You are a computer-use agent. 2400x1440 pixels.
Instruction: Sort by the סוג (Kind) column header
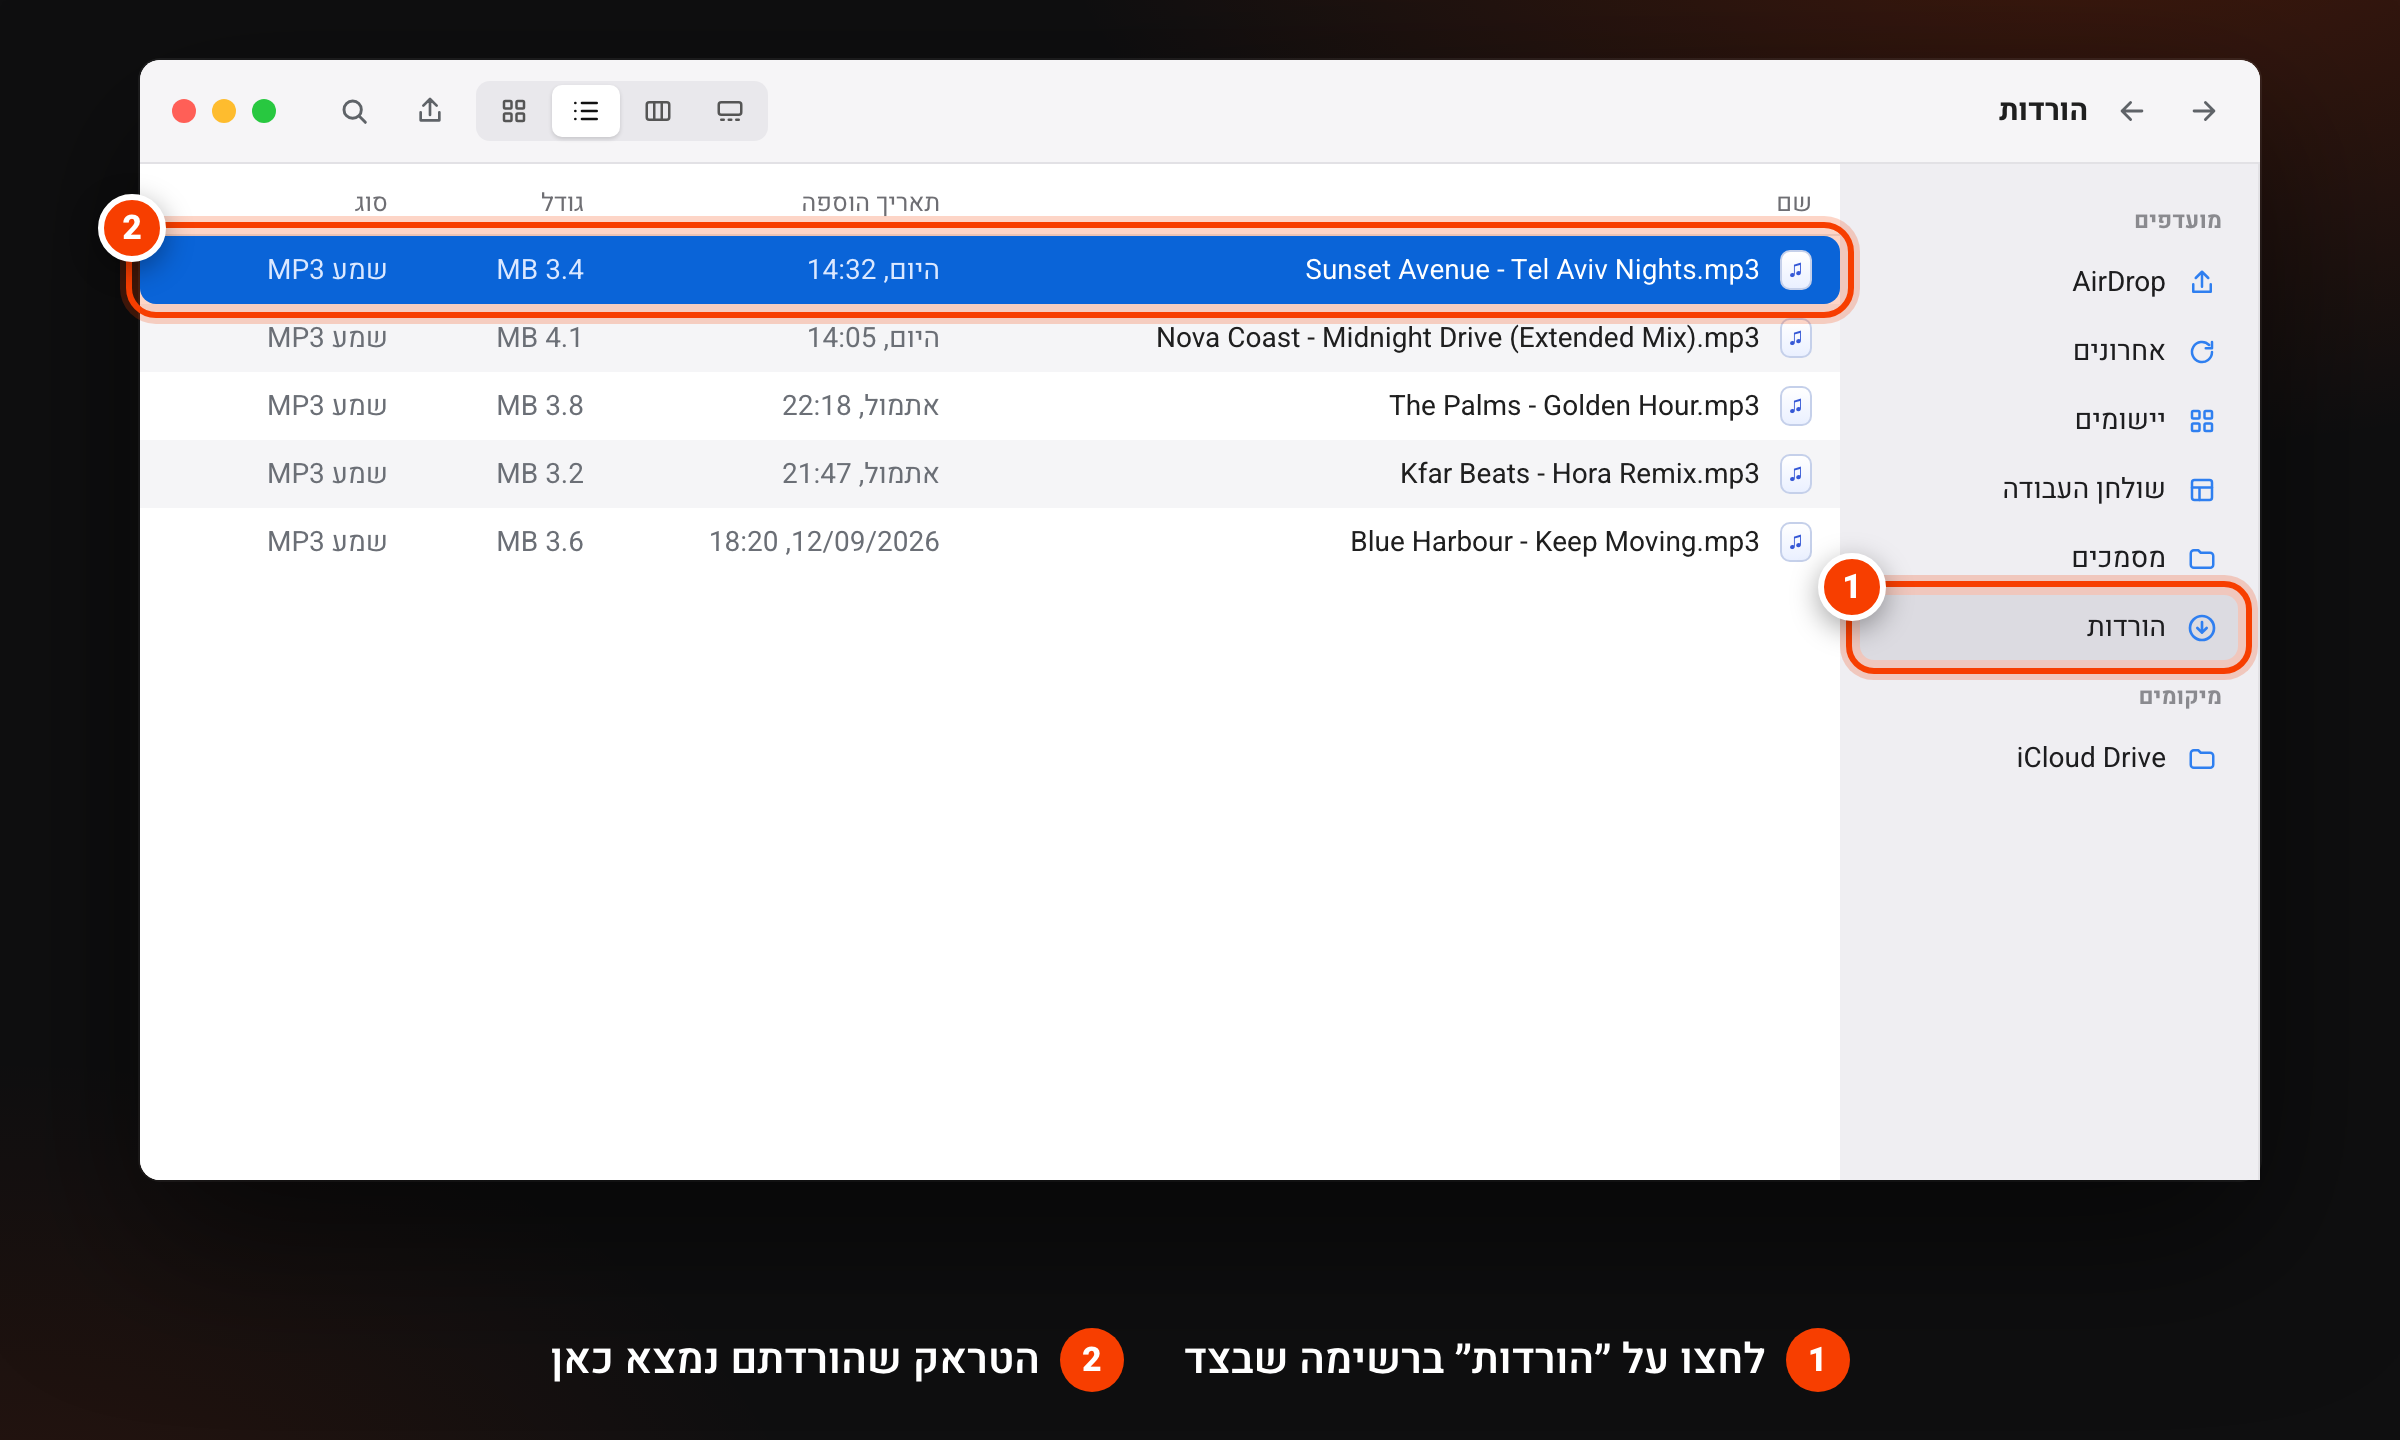[370, 203]
